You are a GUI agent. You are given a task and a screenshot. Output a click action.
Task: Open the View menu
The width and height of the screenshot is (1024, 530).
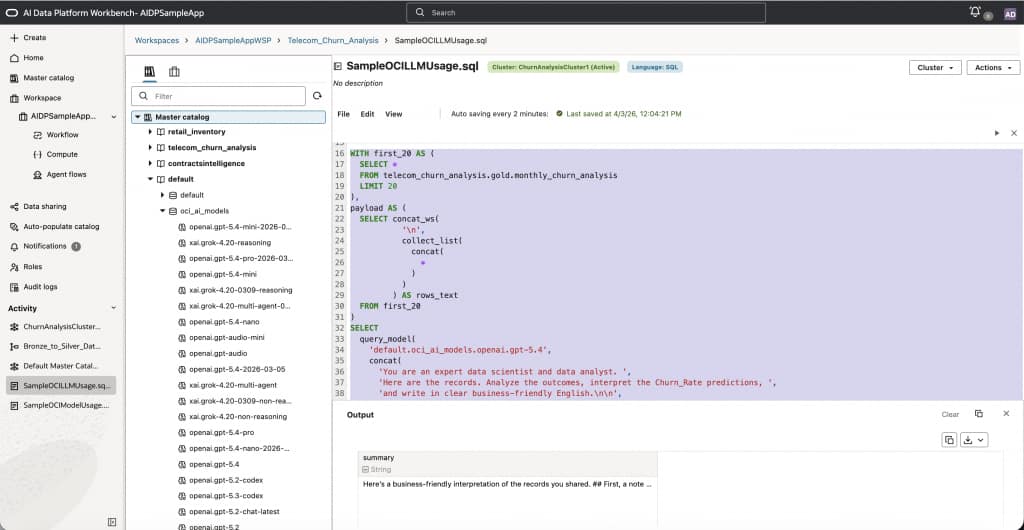click(x=393, y=114)
